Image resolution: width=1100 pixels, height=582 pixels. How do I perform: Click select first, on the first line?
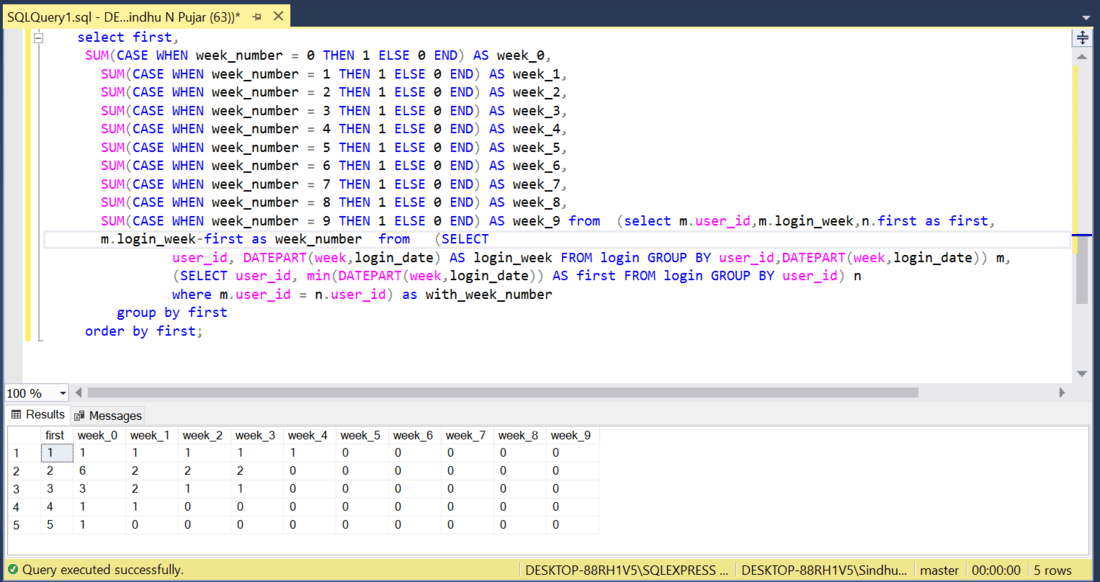[128, 38]
